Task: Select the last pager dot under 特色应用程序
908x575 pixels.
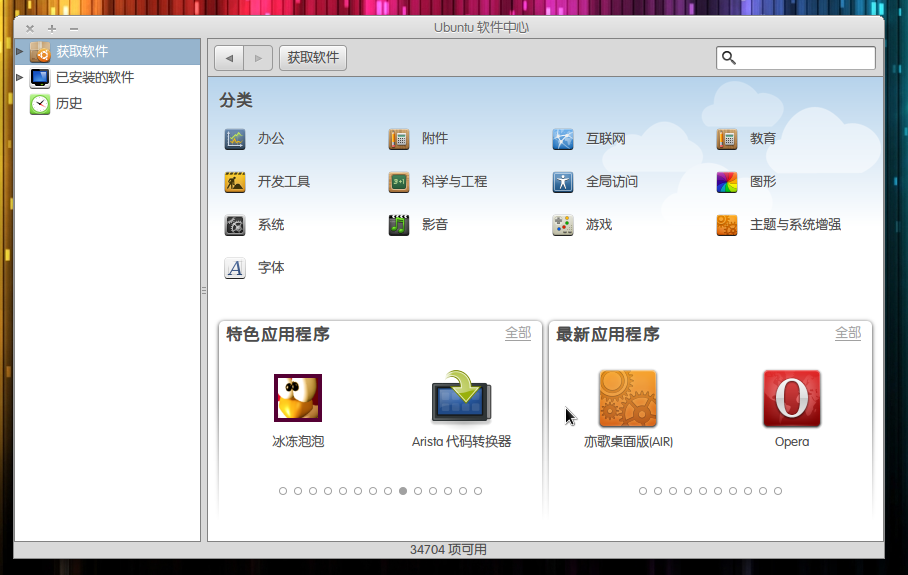Action: (478, 491)
